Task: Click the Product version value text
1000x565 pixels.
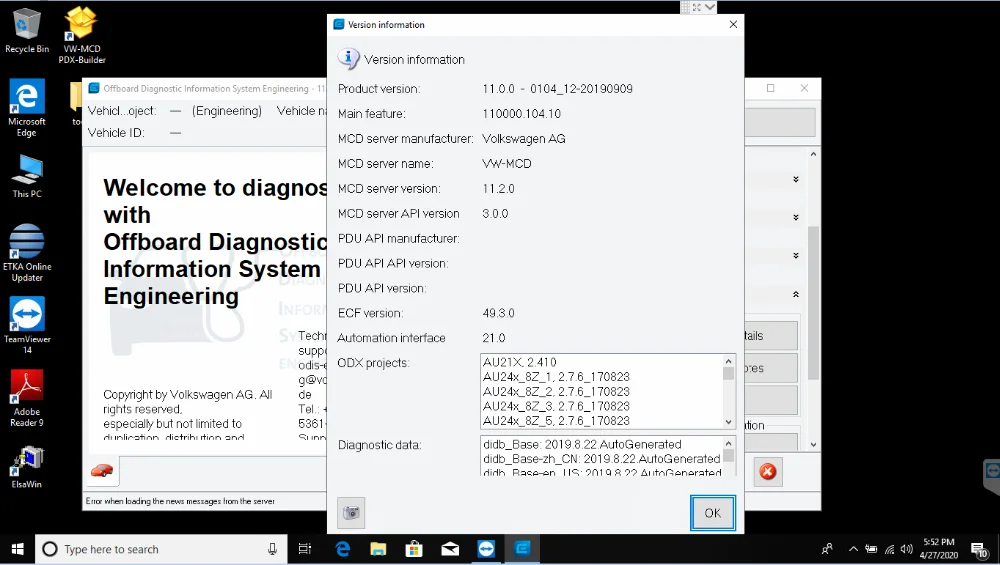Action: [557, 89]
